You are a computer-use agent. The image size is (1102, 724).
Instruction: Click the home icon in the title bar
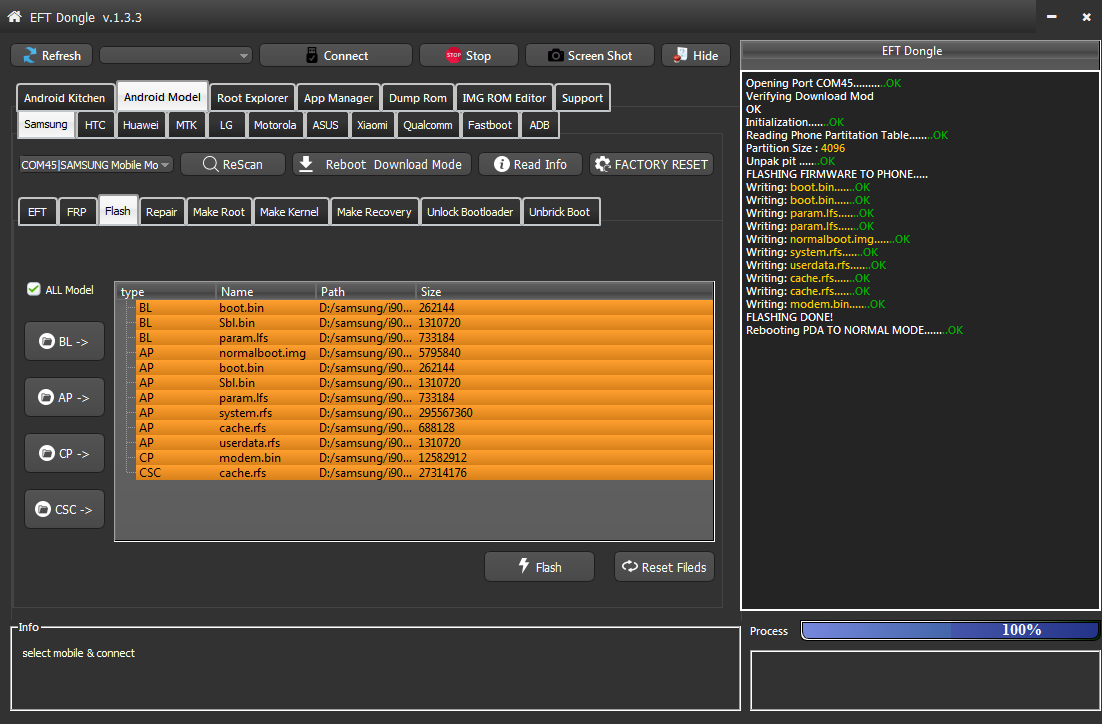point(14,16)
